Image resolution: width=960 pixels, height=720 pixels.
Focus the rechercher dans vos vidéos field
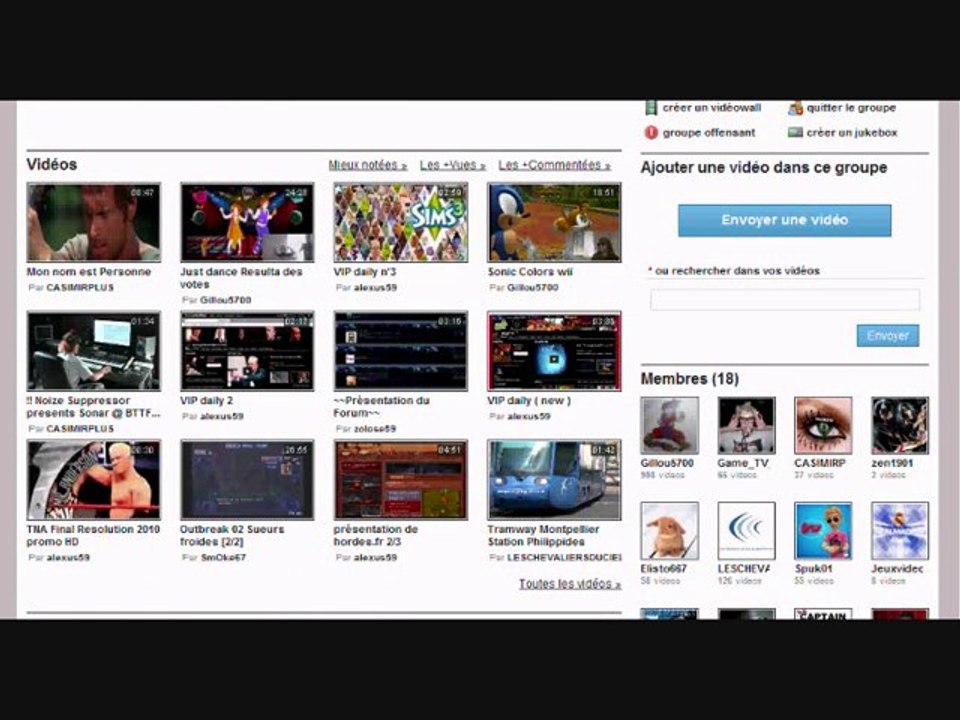784,300
